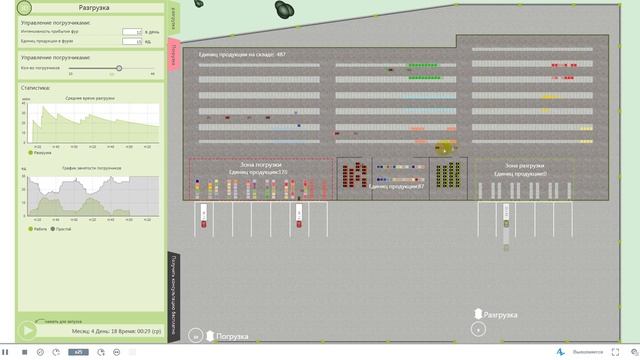Click the forklift count slider handle
Image resolution: width=640 pixels, height=360 pixels.
coord(119,68)
